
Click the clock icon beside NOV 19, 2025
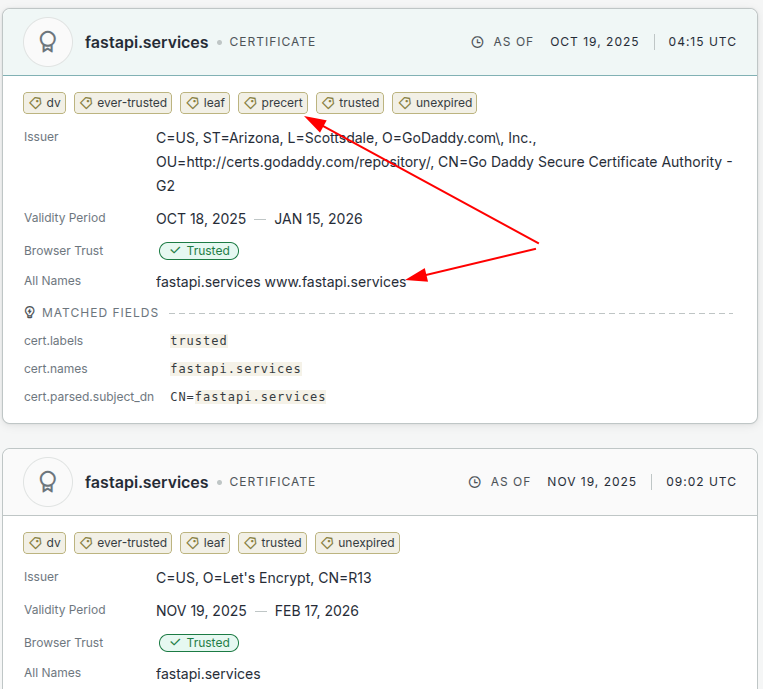pos(475,482)
